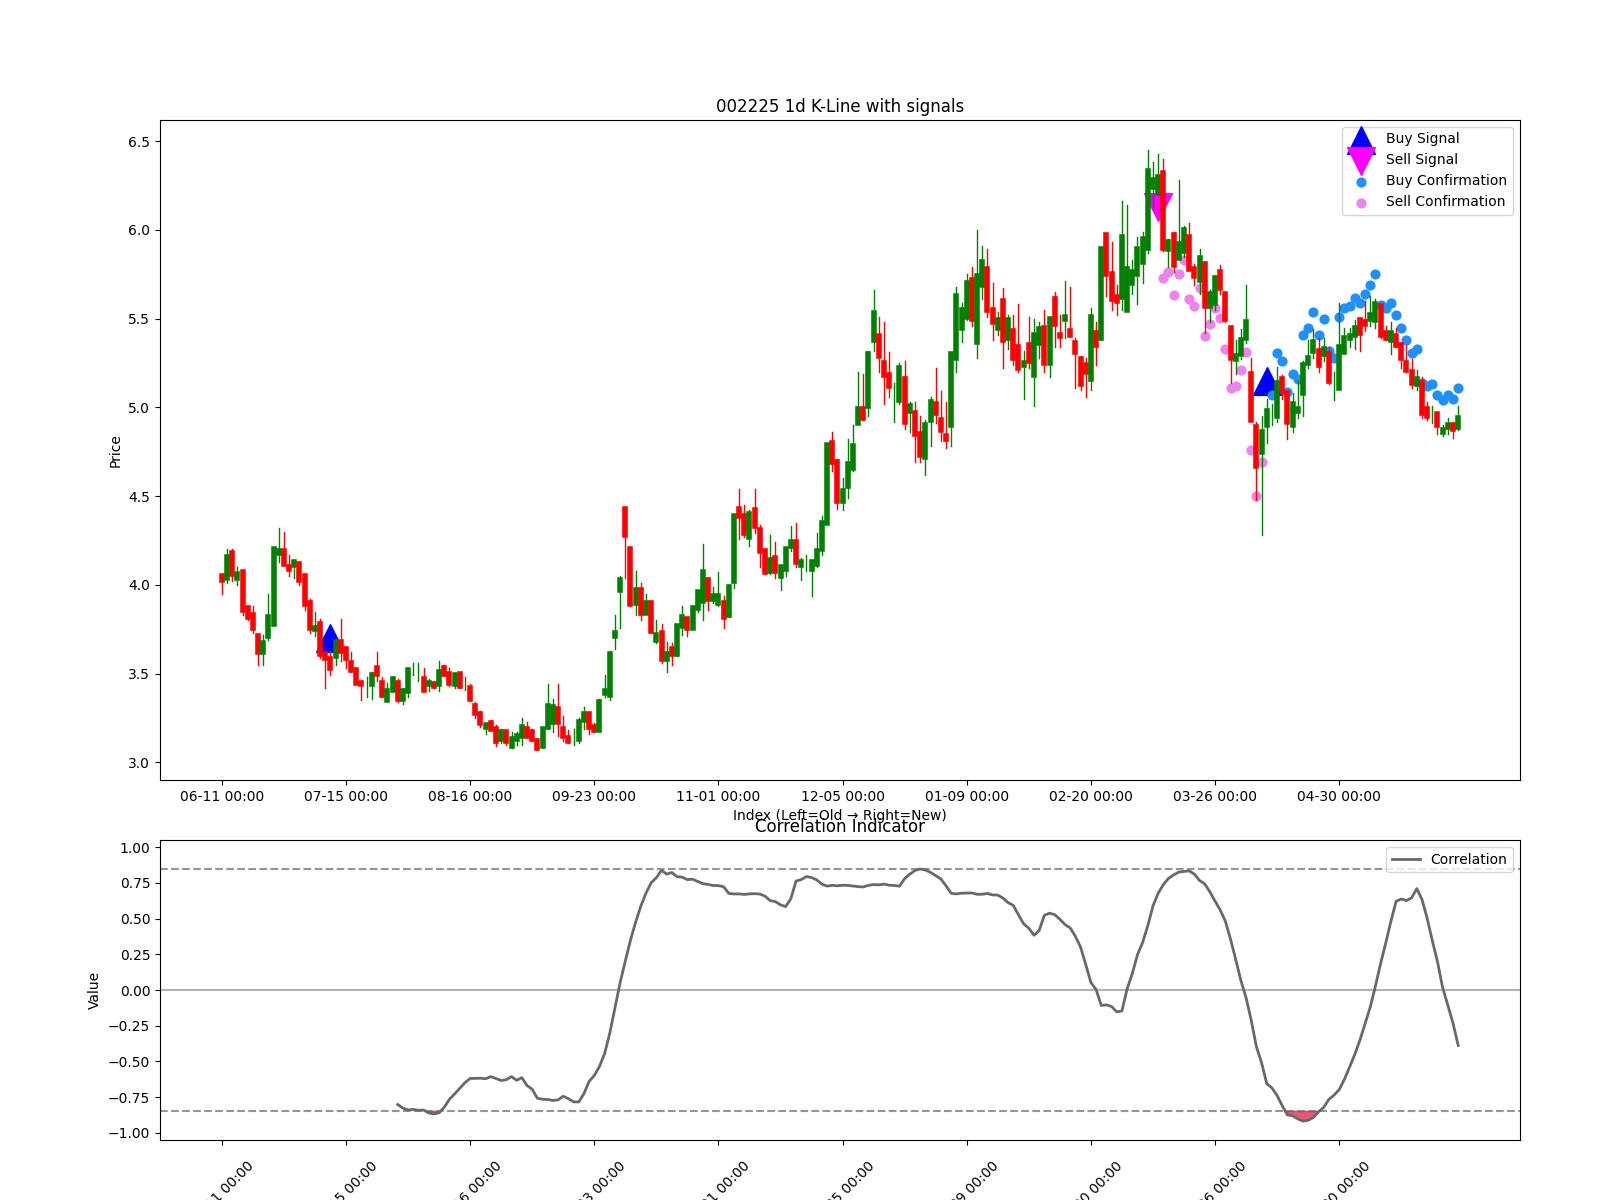
Task: Click the blue Buy Confirmation dot in legend
Action: point(1361,182)
